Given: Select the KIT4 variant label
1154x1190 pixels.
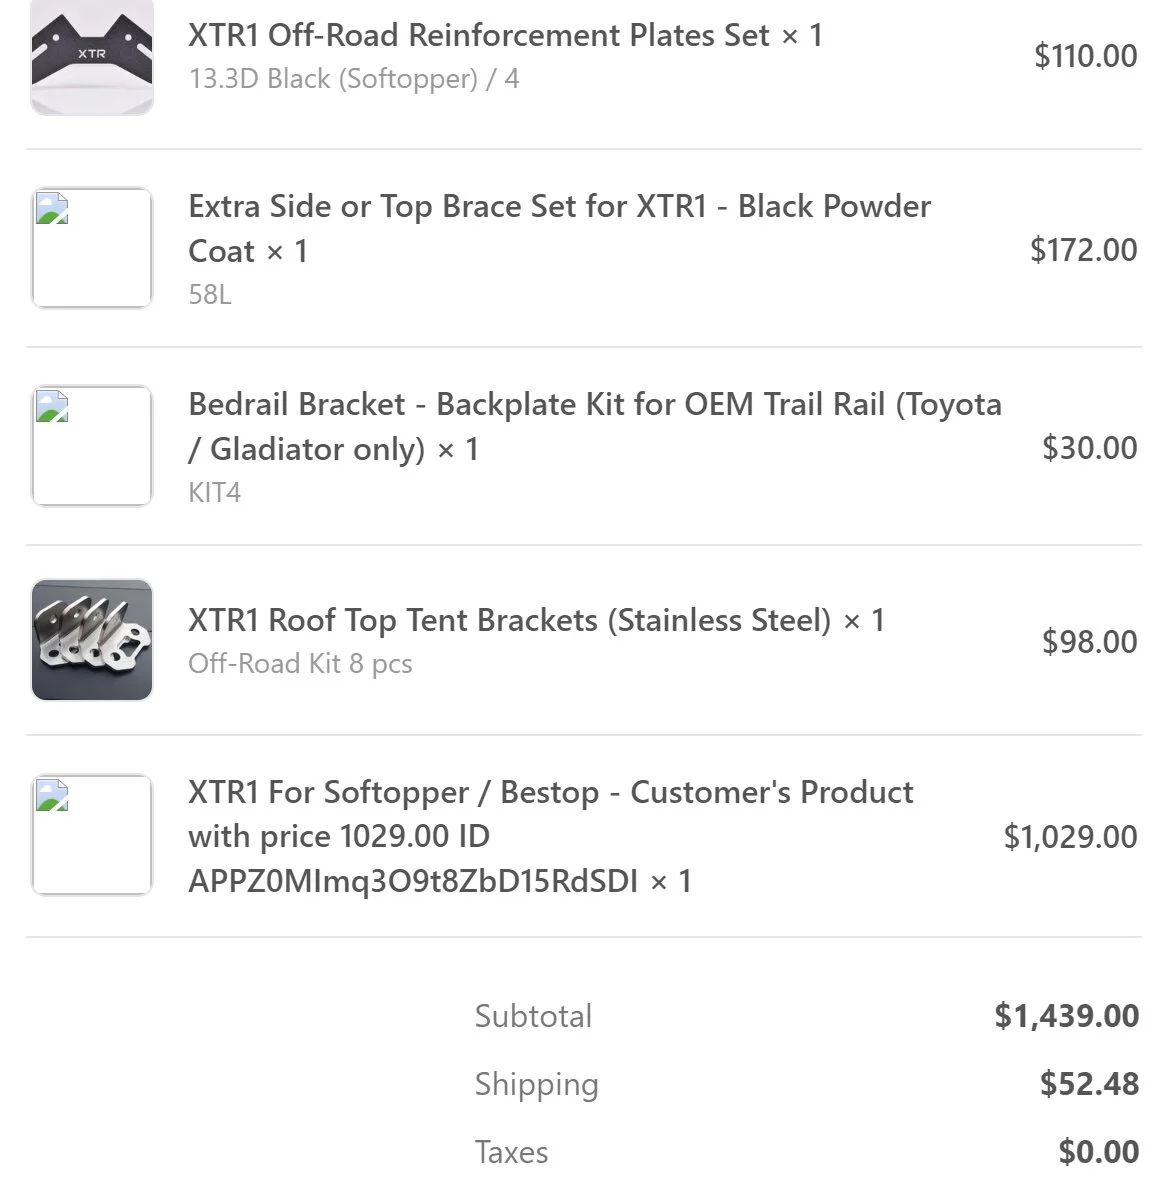Looking at the screenshot, I should [215, 493].
